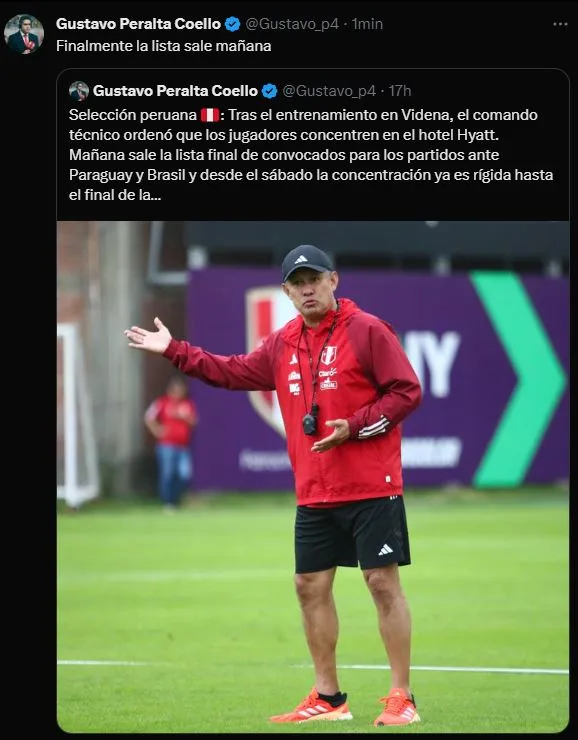Viewport: 578px width, 740px height.
Task: Click the small avatar in the quoted tweet header
Action: click(x=79, y=91)
